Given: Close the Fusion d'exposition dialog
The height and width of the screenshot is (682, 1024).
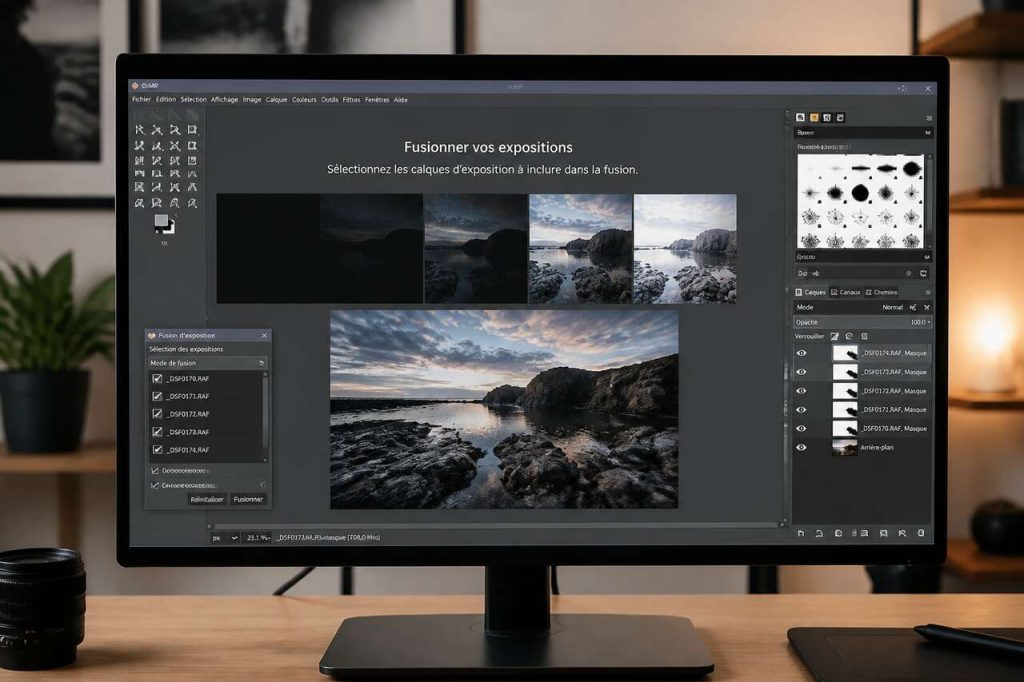Looking at the screenshot, I should (264, 335).
